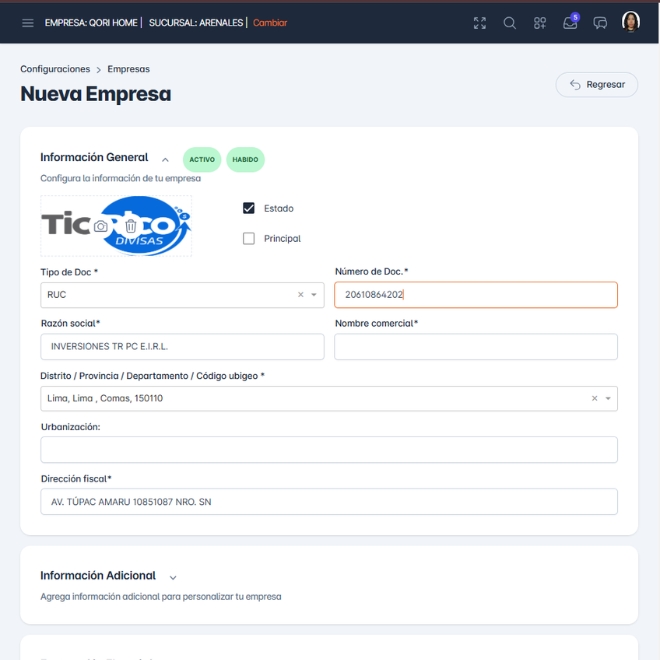This screenshot has height=660, width=660.
Task: Click the search magnifier icon
Action: tap(510, 23)
